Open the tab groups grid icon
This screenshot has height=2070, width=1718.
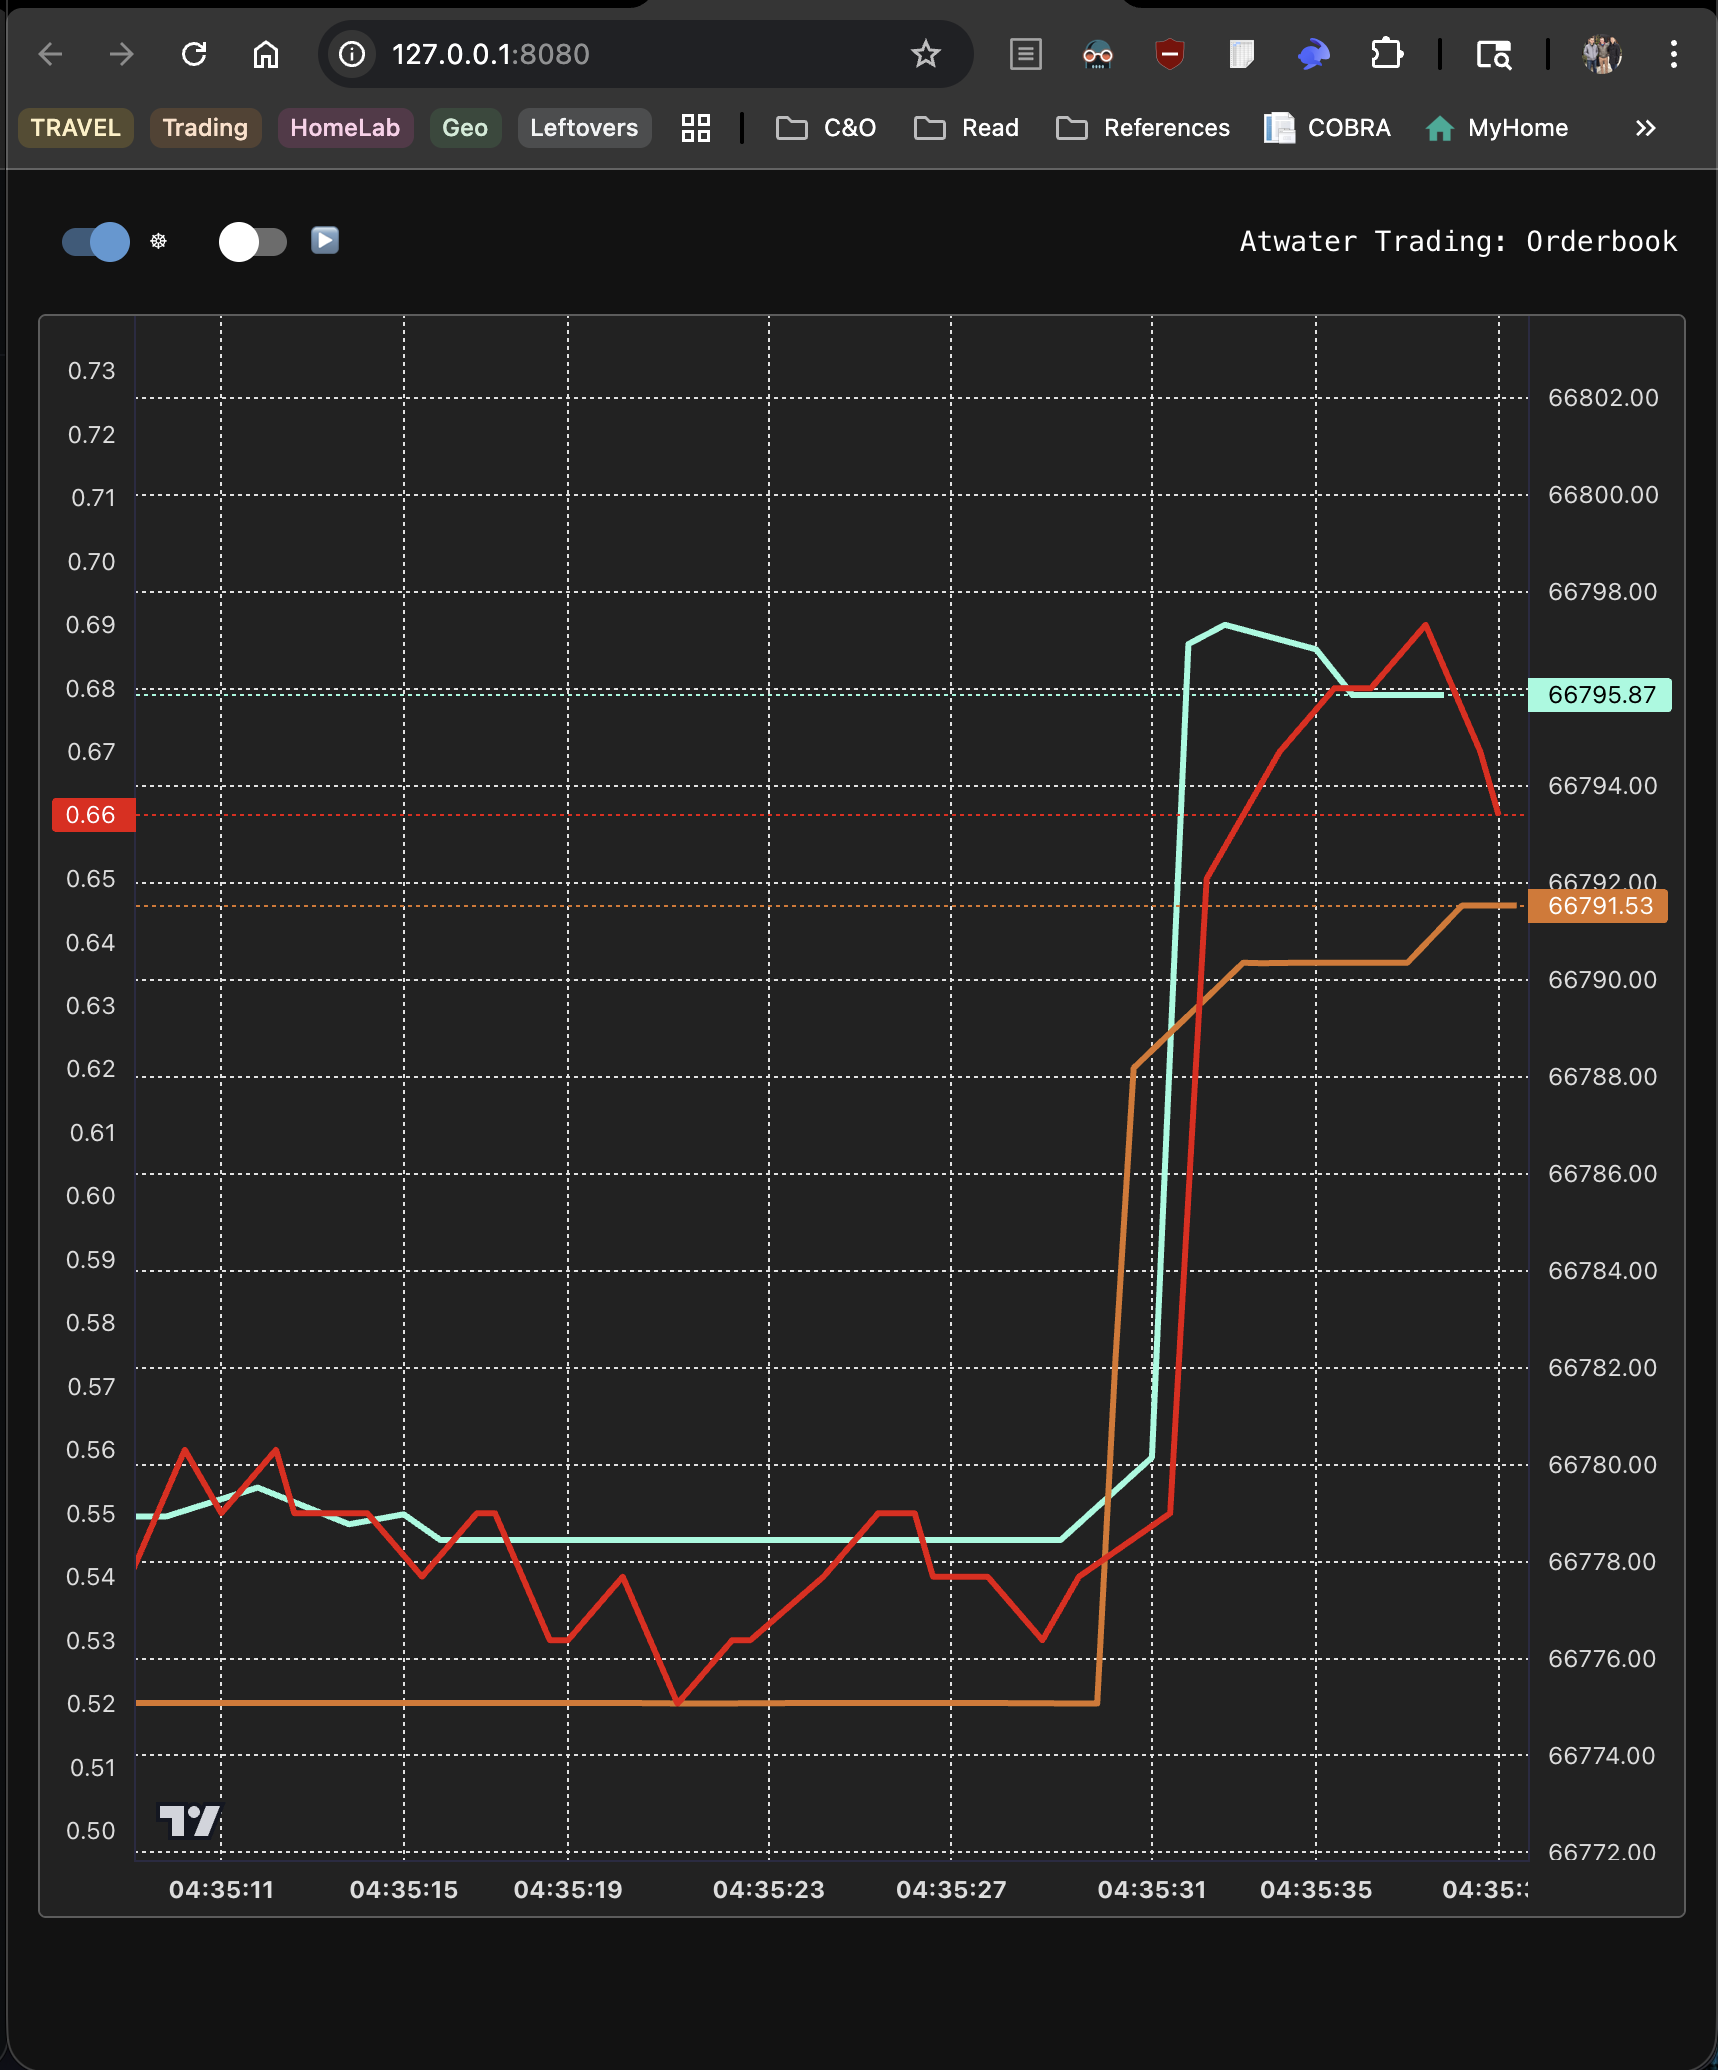[695, 128]
